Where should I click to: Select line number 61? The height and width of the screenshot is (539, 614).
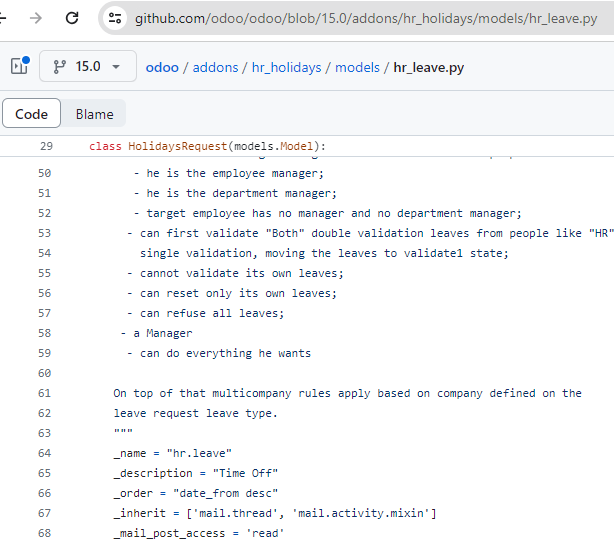(x=45, y=393)
